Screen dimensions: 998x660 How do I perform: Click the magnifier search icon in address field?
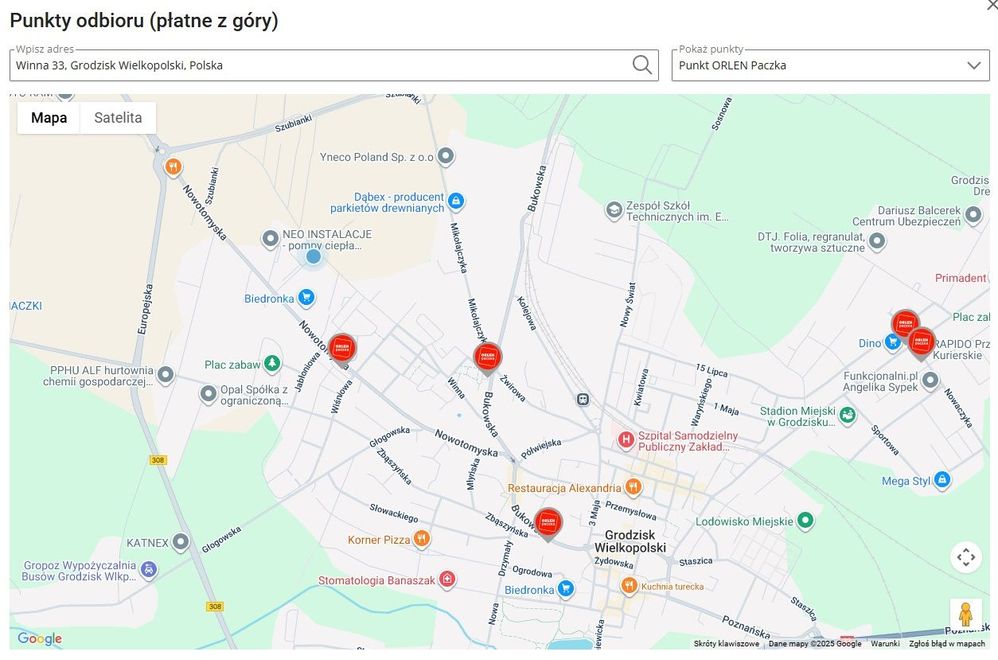(x=642, y=65)
